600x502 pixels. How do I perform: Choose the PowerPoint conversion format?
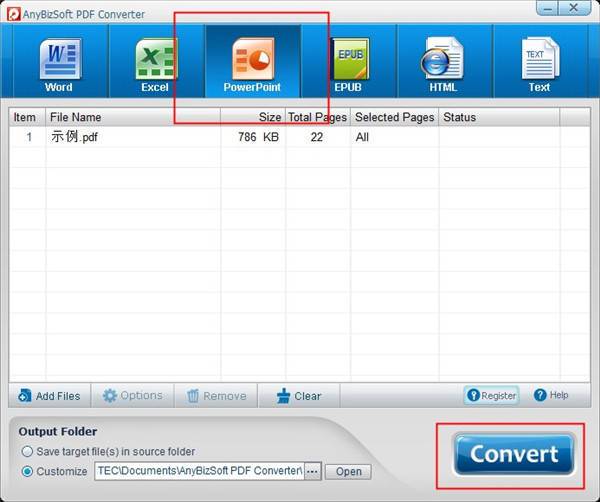(x=253, y=61)
